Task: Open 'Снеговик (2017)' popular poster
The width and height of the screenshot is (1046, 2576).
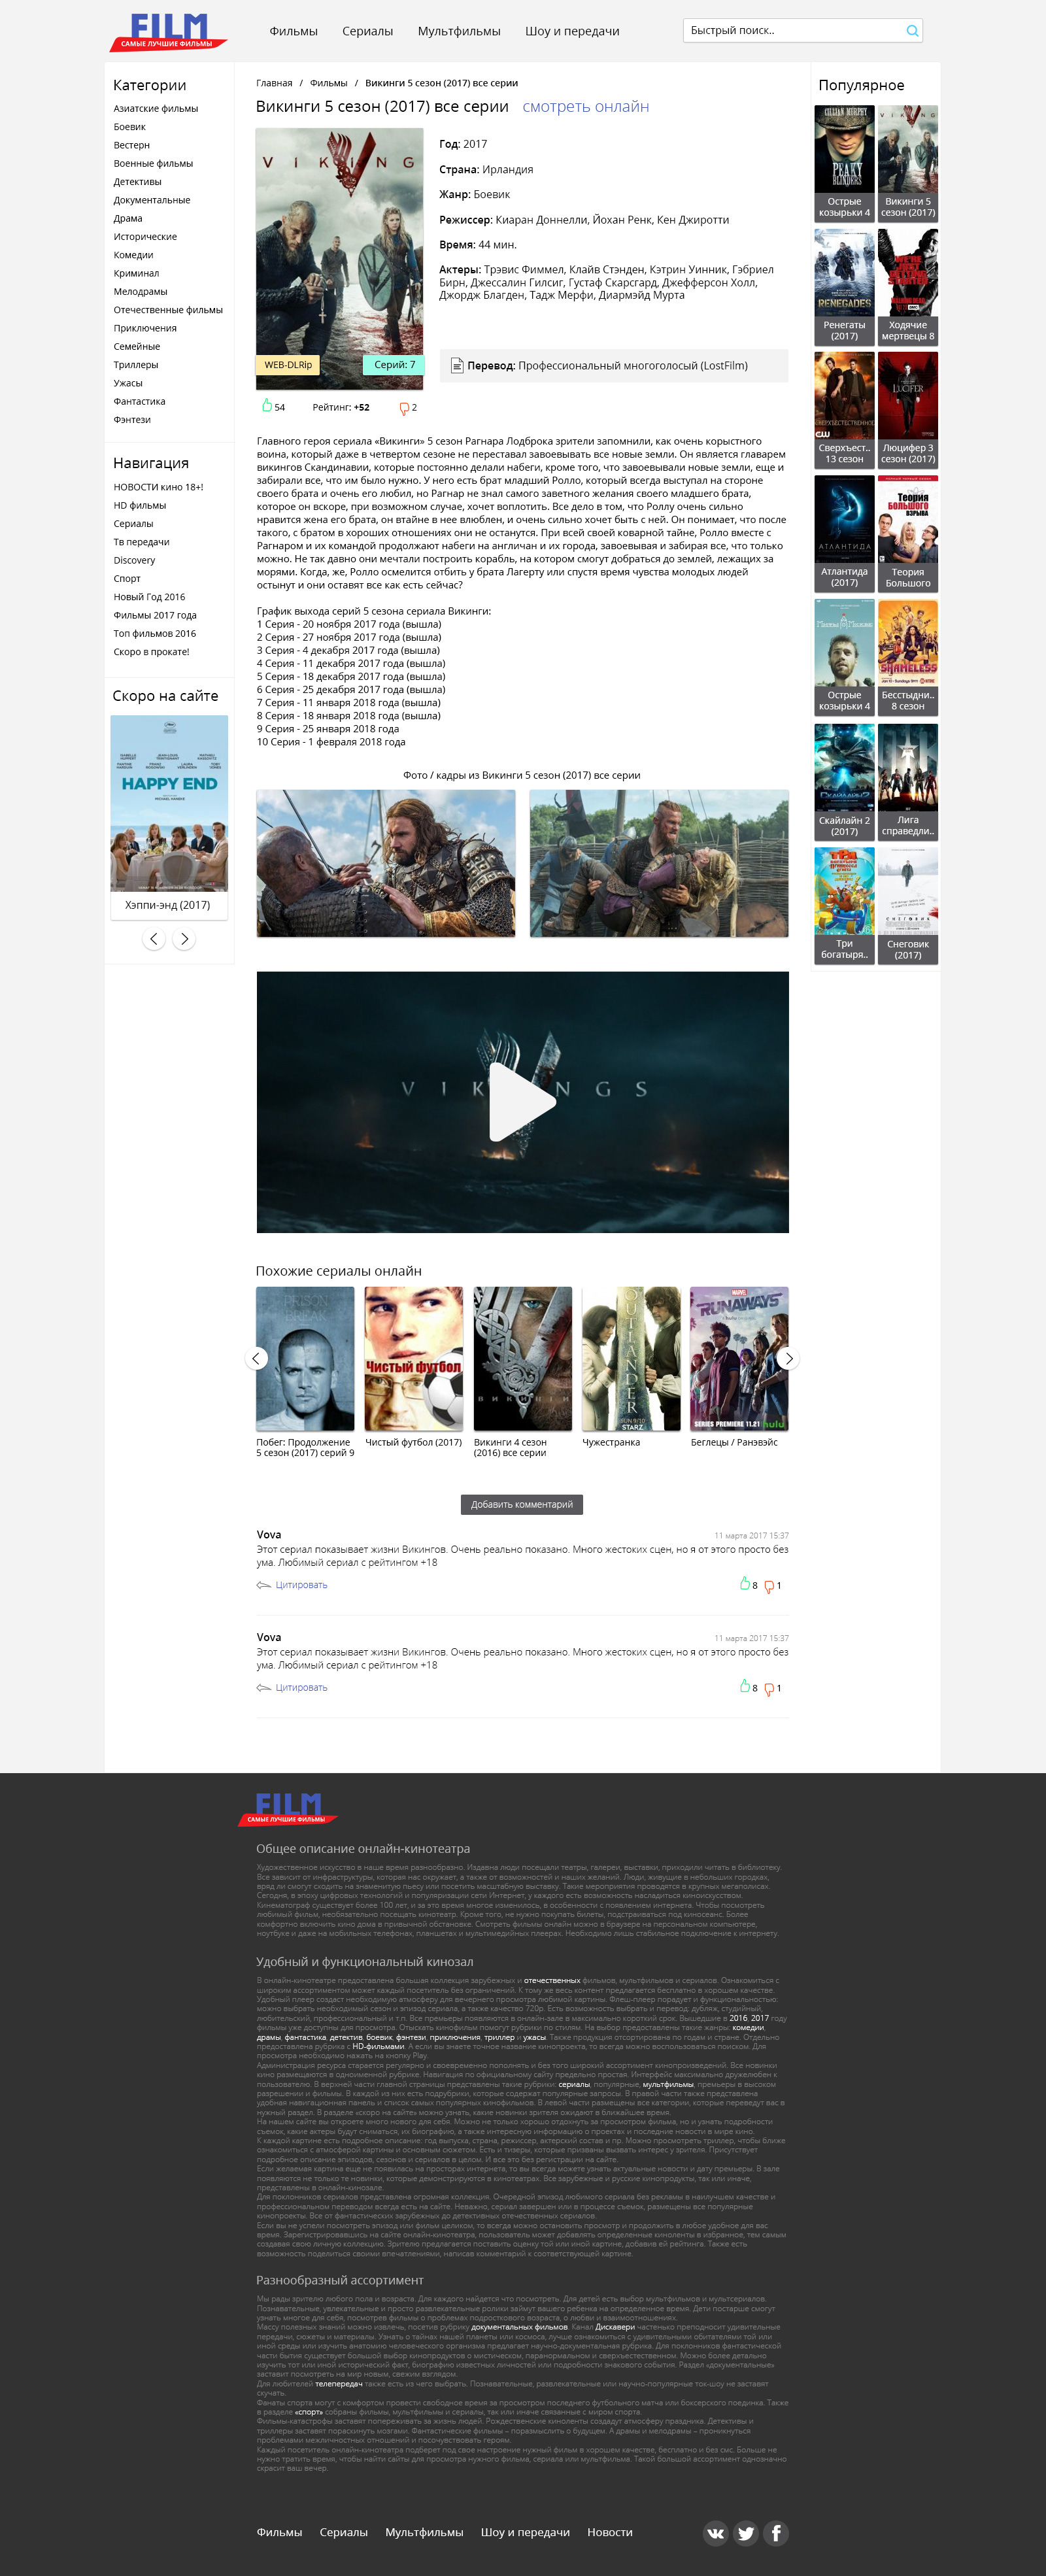Action: click(908, 906)
